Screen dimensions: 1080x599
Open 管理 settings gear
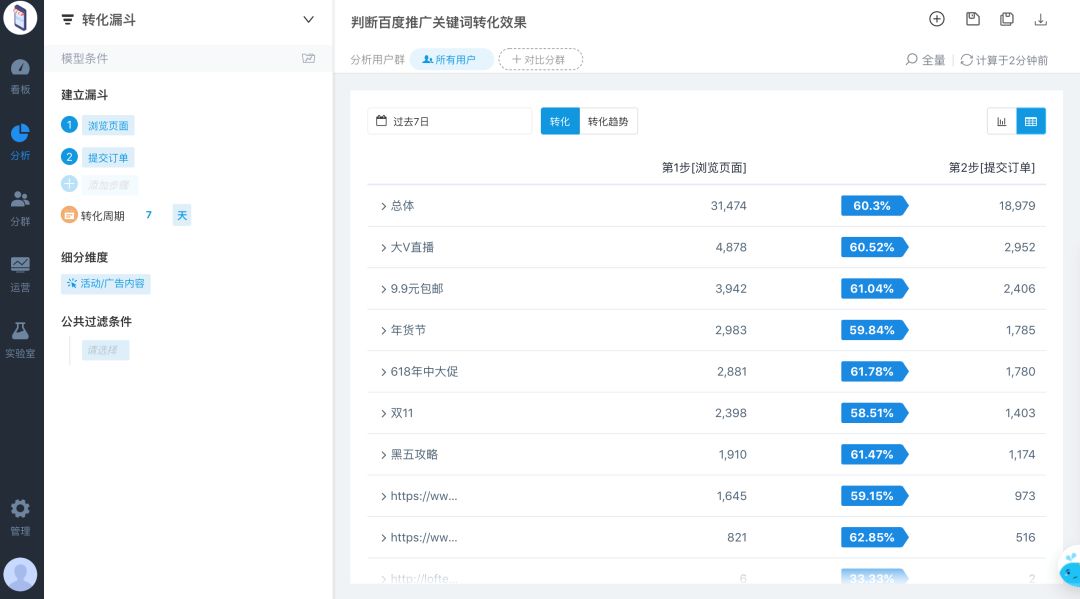[20, 517]
